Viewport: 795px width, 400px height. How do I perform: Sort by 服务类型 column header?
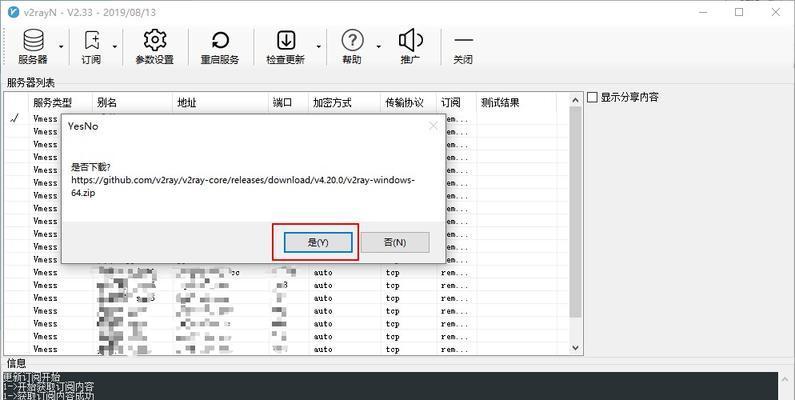pyautogui.click(x=61, y=103)
